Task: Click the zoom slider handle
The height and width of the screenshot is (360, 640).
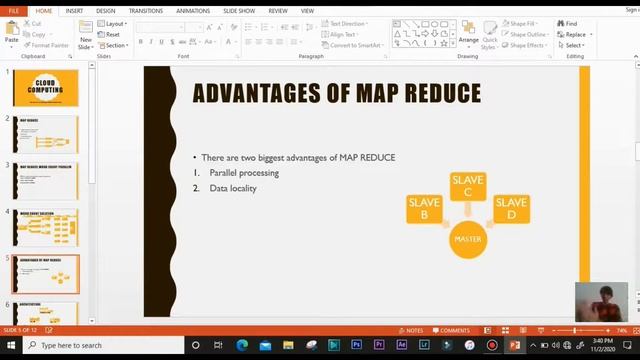Action: click(575, 330)
